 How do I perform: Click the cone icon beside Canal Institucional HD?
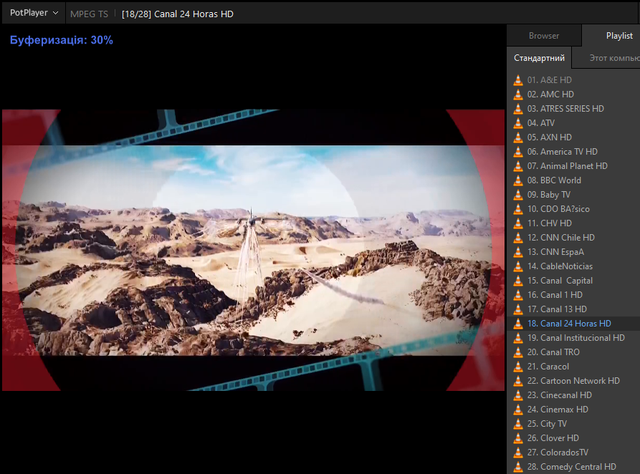[x=518, y=338]
